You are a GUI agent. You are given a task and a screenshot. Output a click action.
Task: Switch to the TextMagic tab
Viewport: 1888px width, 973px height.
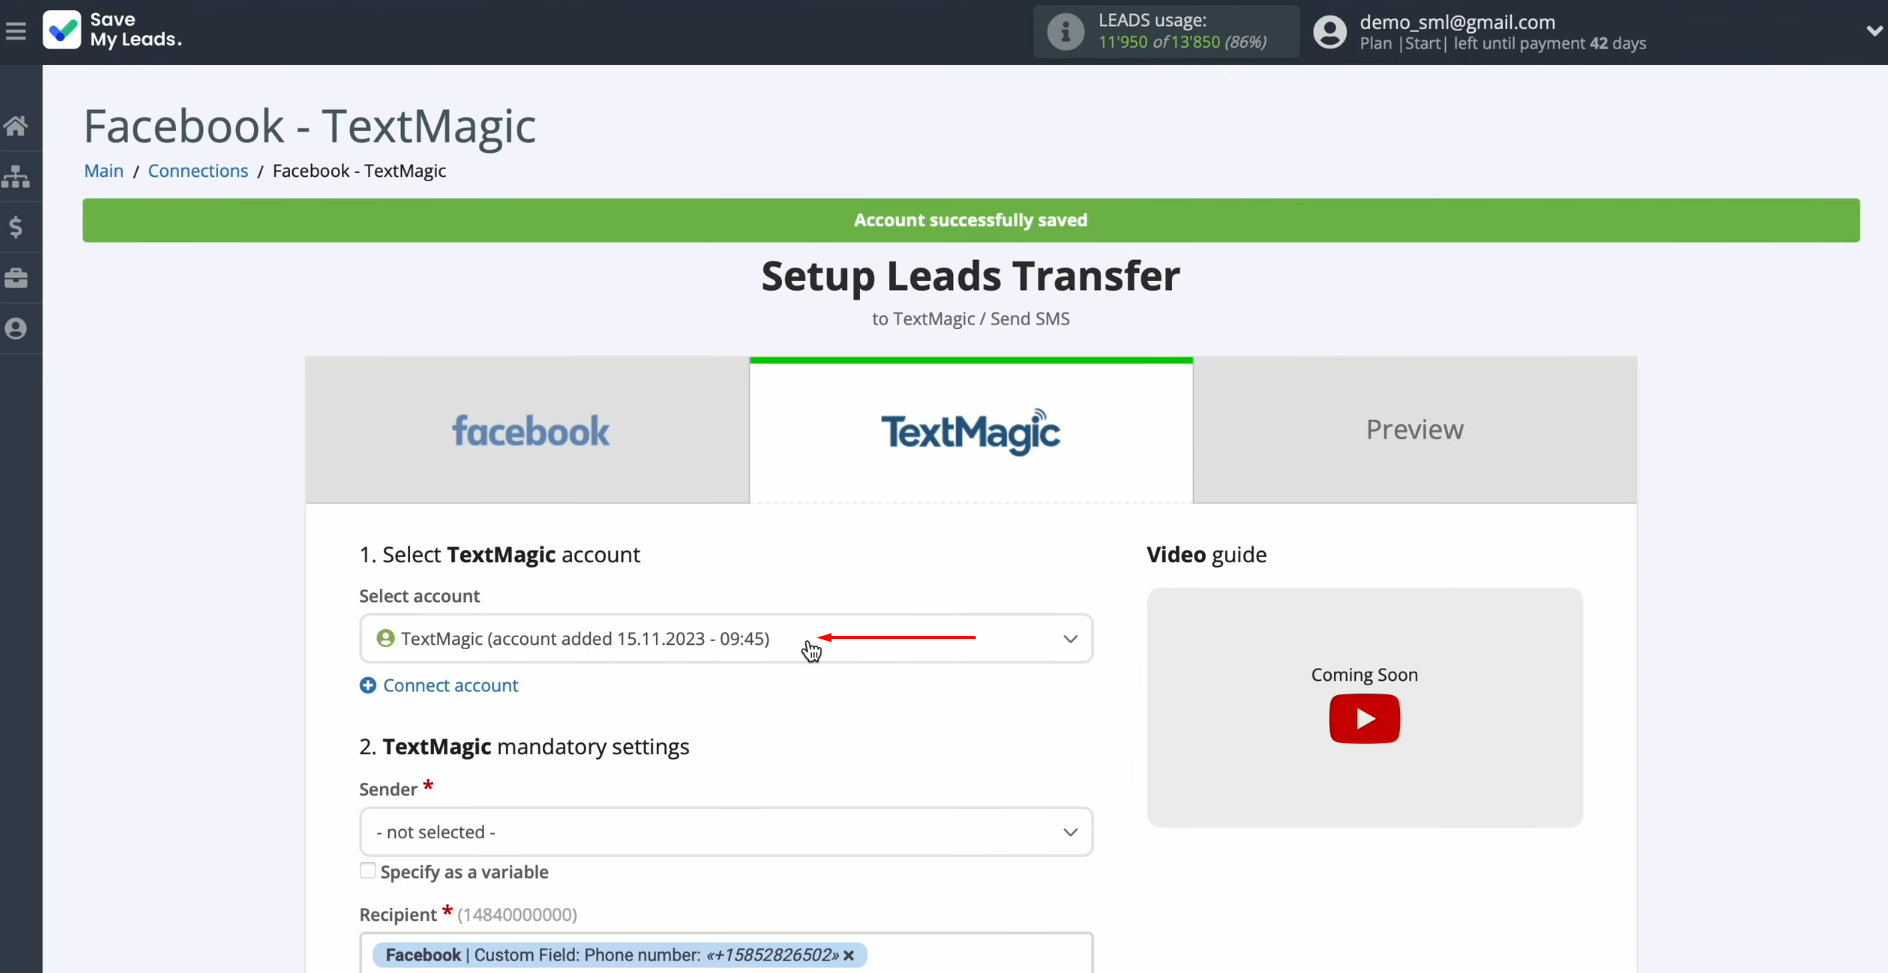[x=971, y=430]
